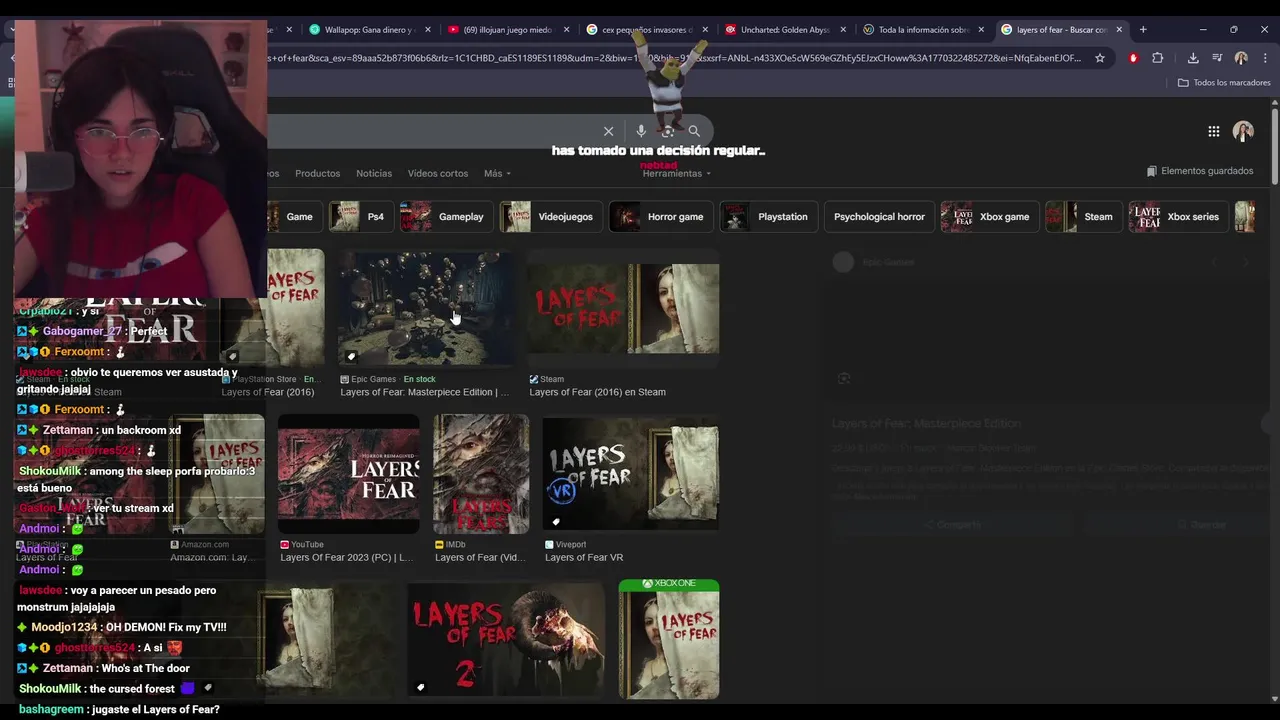Open a new browser tab
The height and width of the screenshot is (720, 1280).
[x=1143, y=30]
